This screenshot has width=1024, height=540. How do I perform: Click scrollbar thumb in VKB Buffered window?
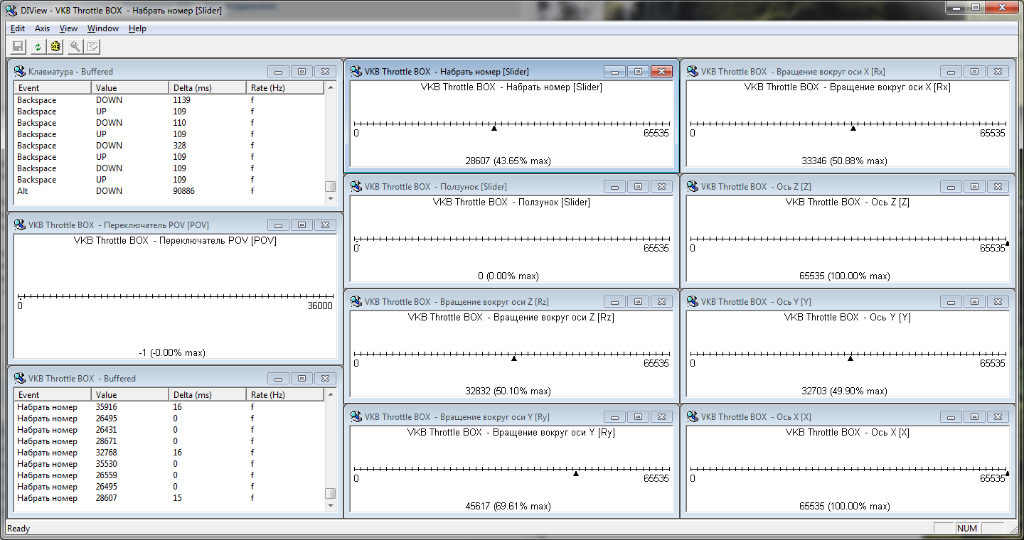coord(330,494)
